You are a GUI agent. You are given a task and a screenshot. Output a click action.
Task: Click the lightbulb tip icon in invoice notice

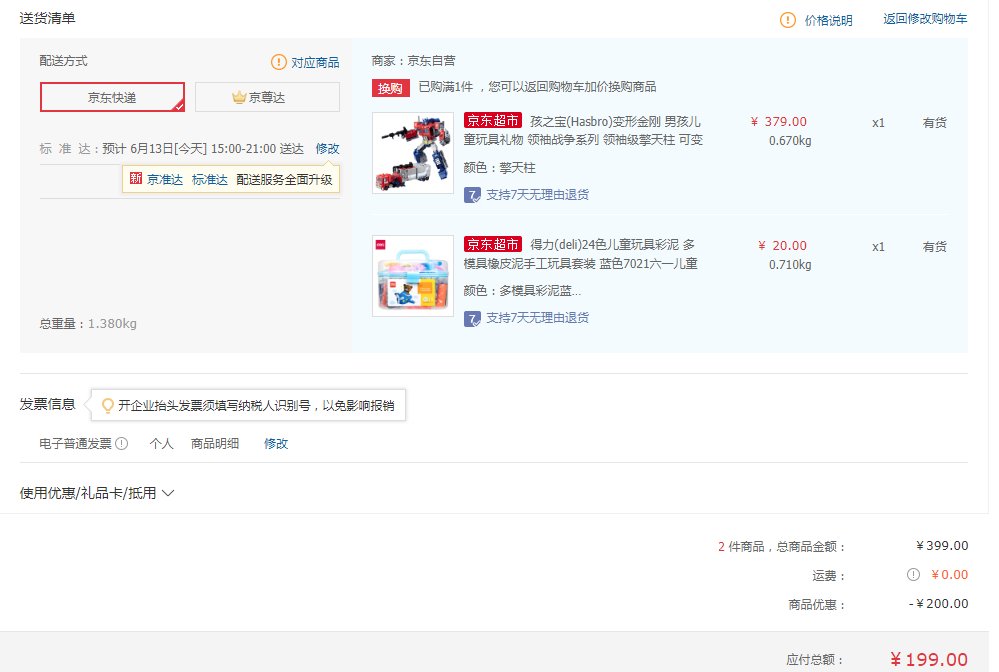(x=108, y=405)
